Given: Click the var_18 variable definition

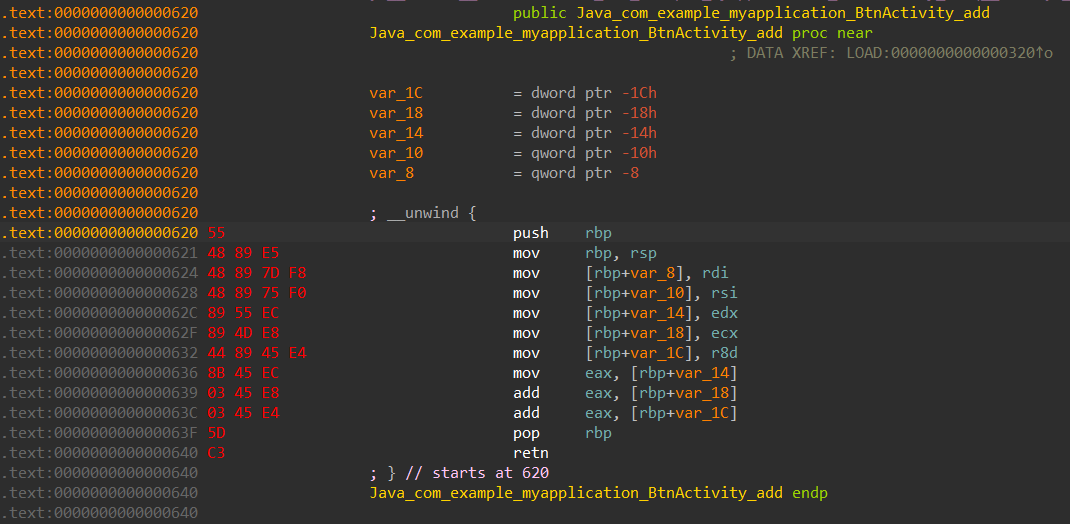Looking at the screenshot, I should (396, 113).
